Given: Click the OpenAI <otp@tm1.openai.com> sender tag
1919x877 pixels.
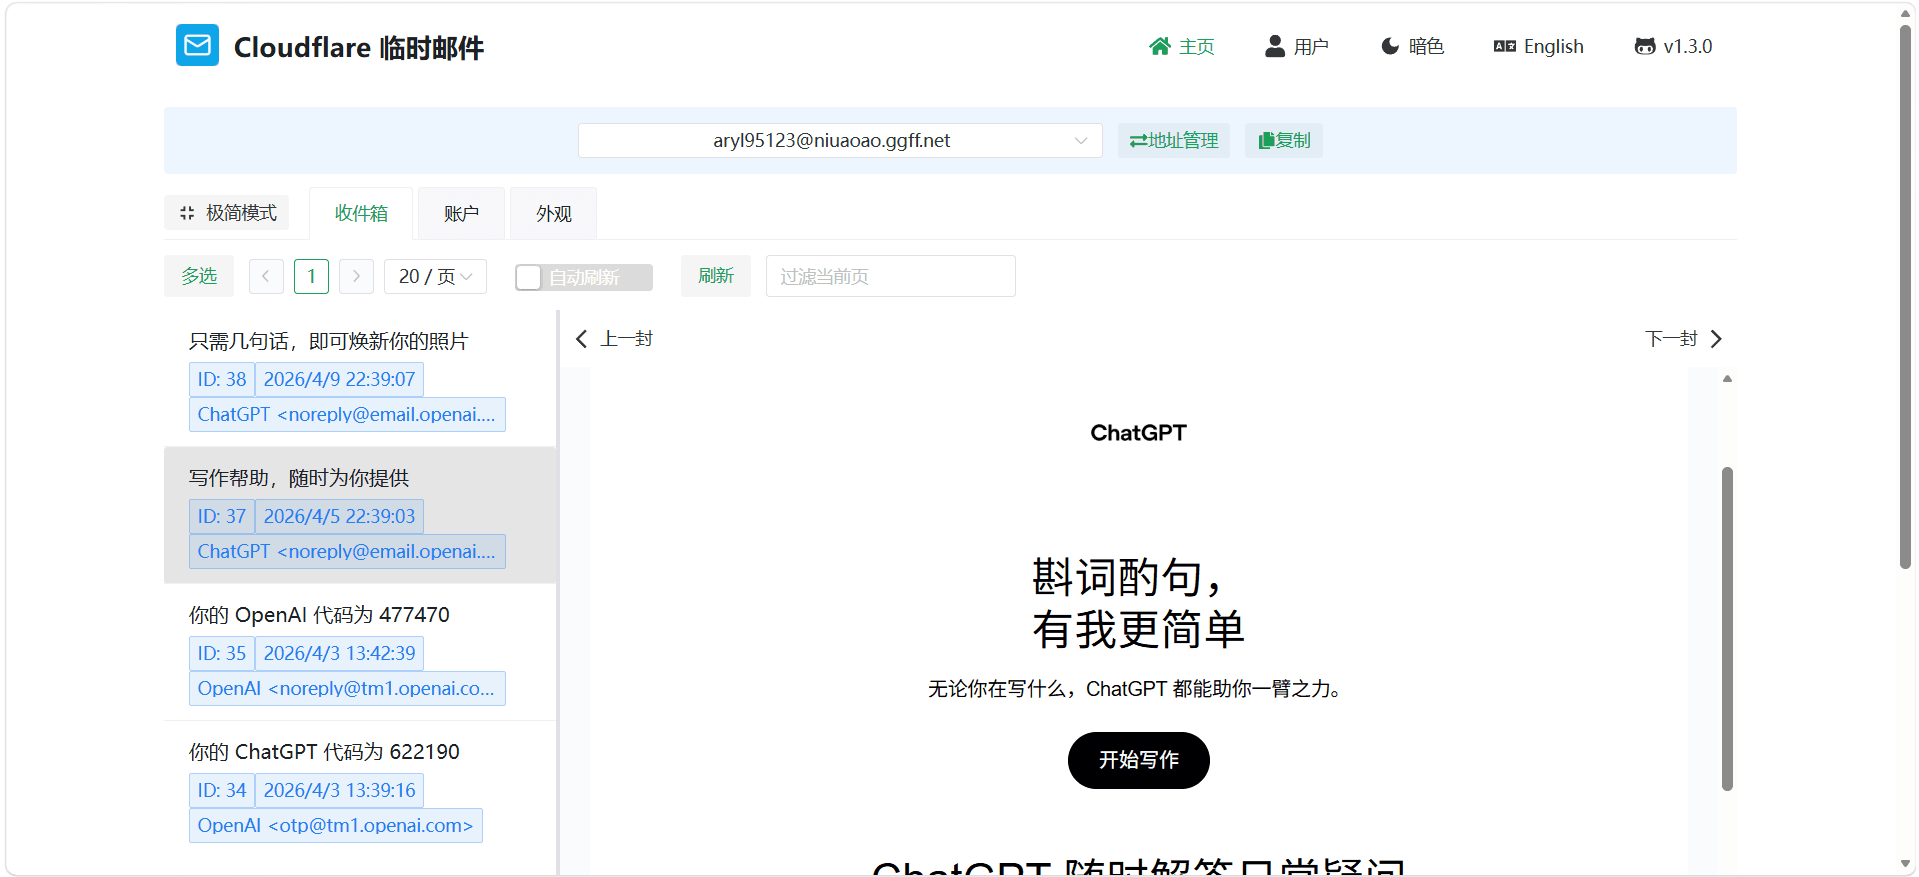Looking at the screenshot, I should [336, 825].
